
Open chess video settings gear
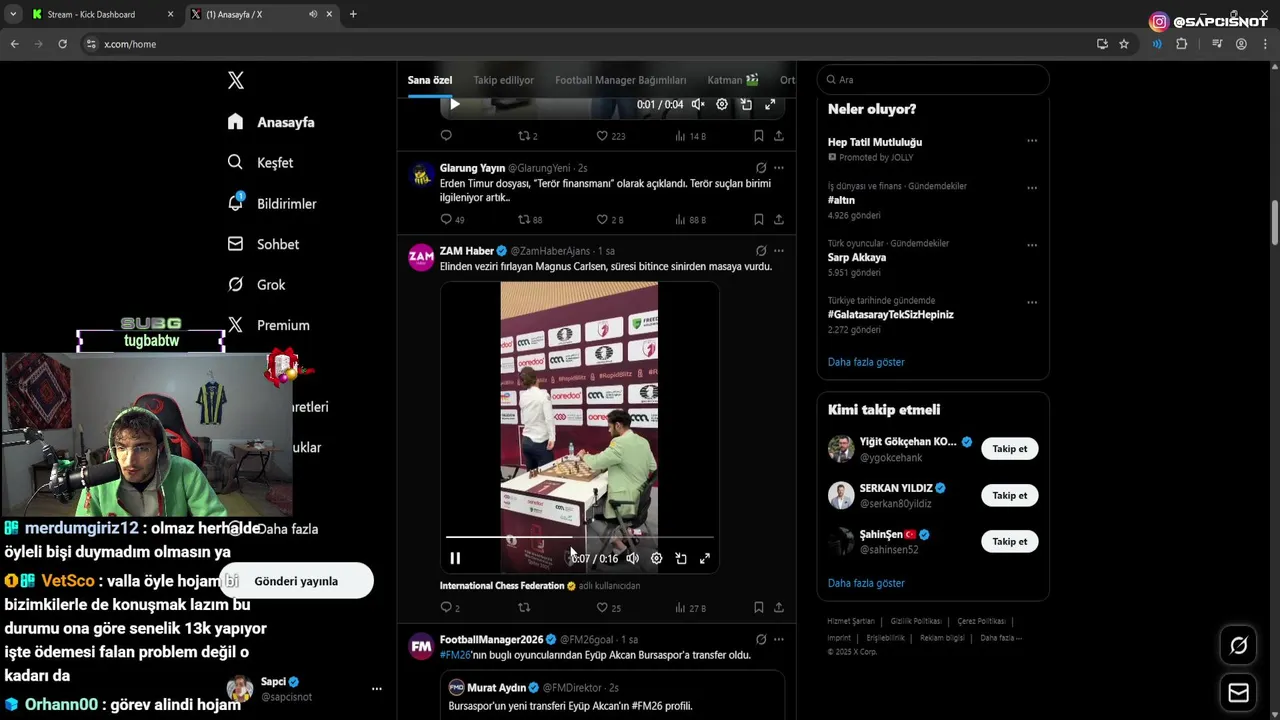pyautogui.click(x=656, y=558)
